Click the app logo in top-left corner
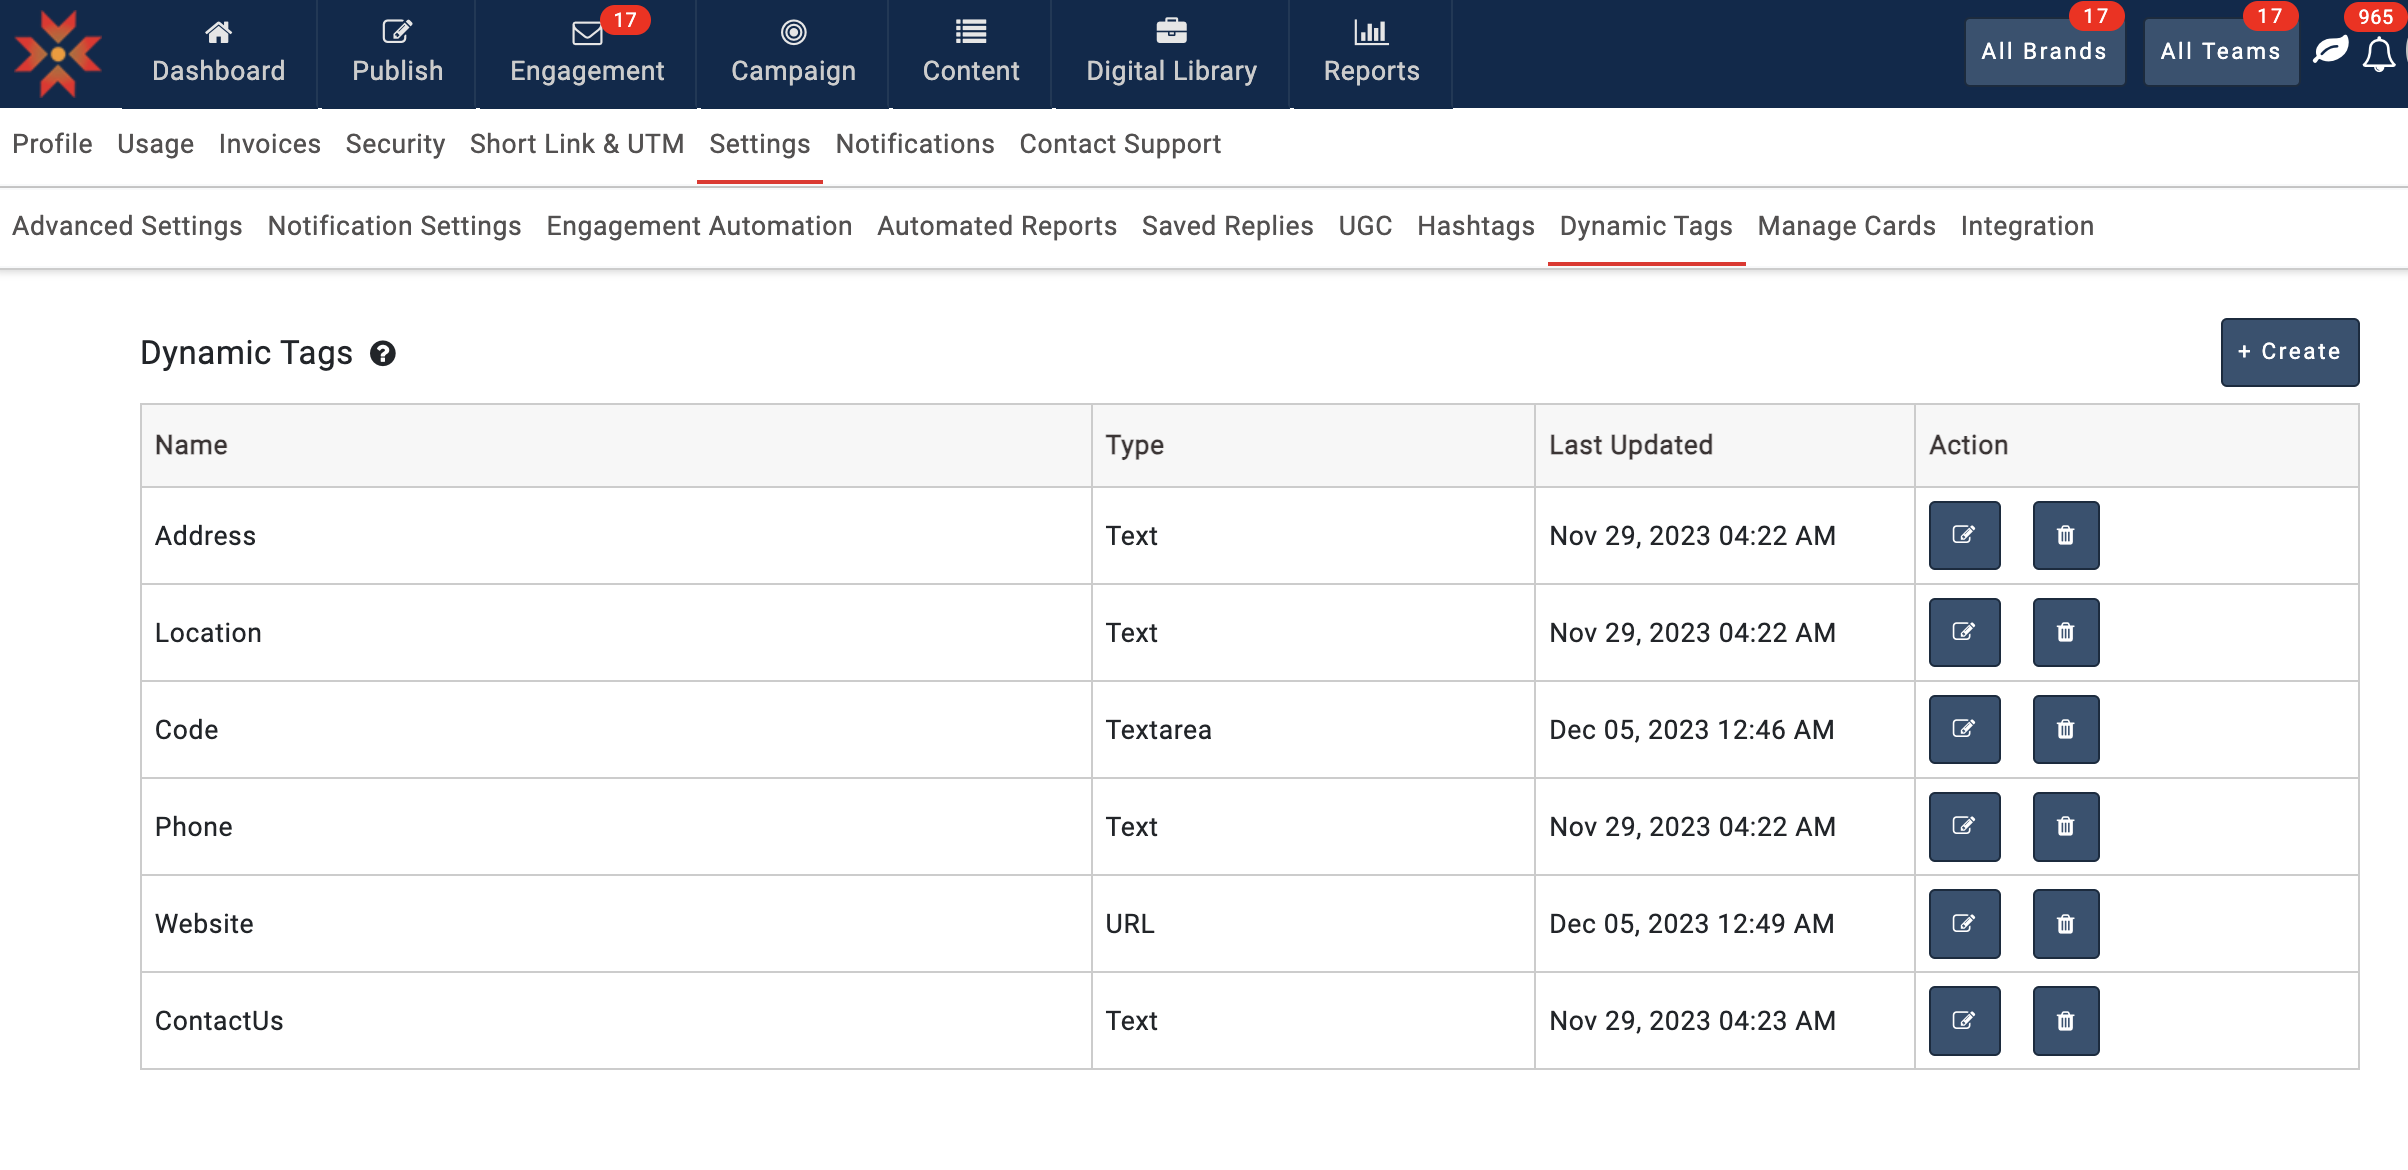 (58, 54)
